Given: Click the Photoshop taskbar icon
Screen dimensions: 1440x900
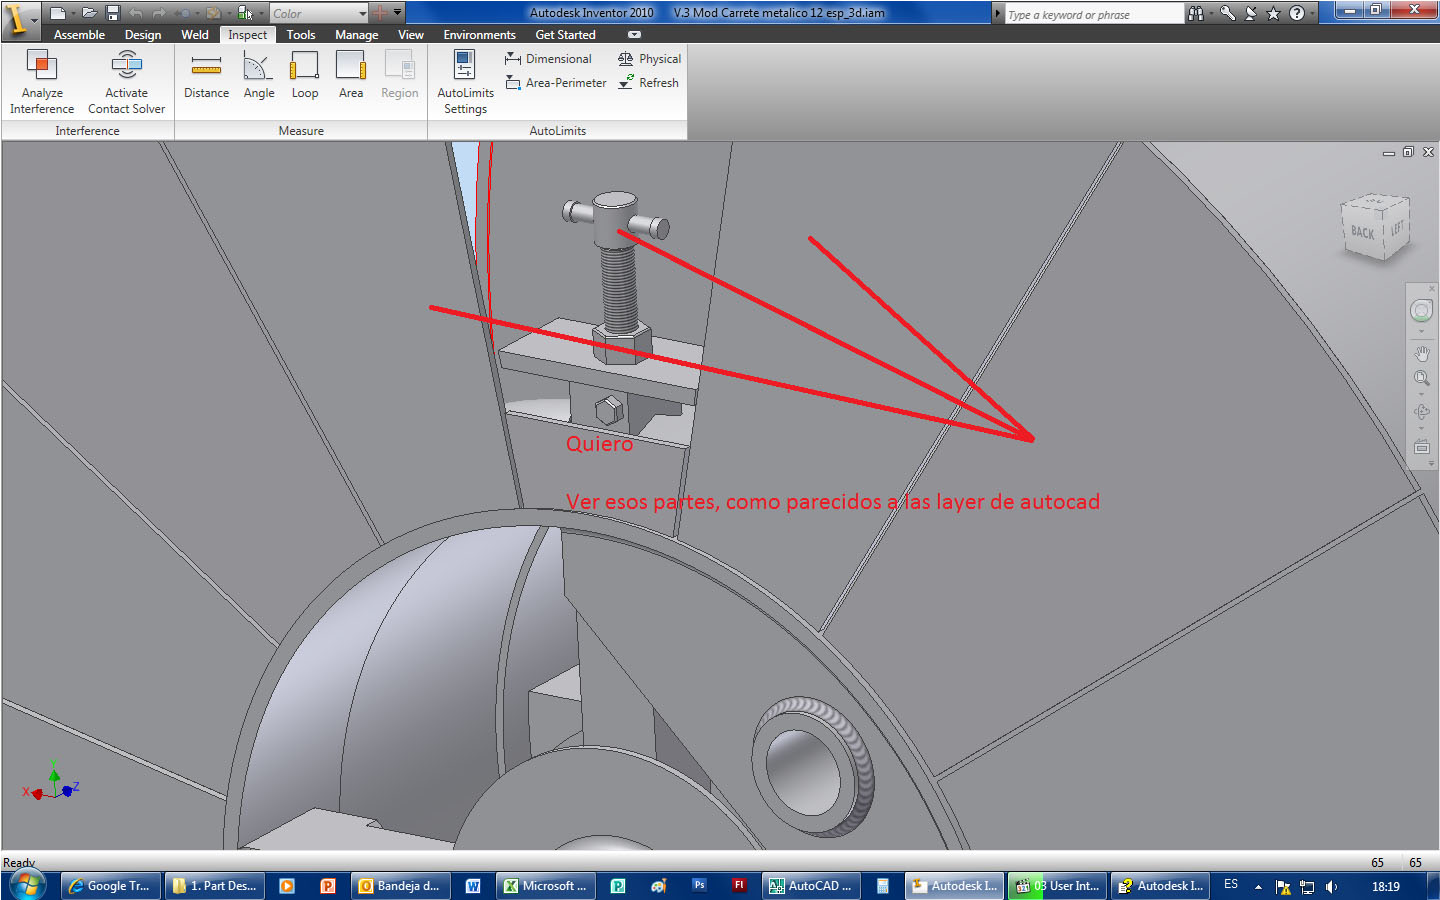Looking at the screenshot, I should pos(699,885).
